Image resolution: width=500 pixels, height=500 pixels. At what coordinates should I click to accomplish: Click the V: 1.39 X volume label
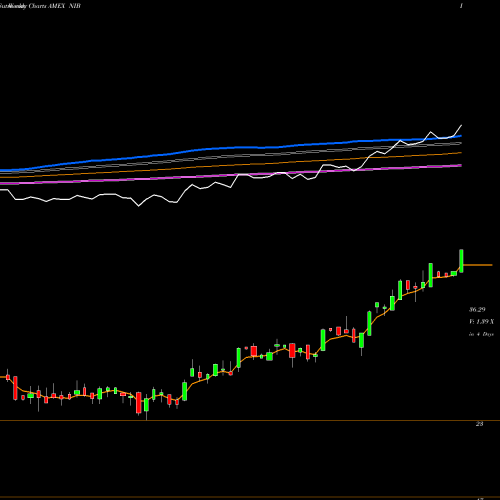point(481,322)
